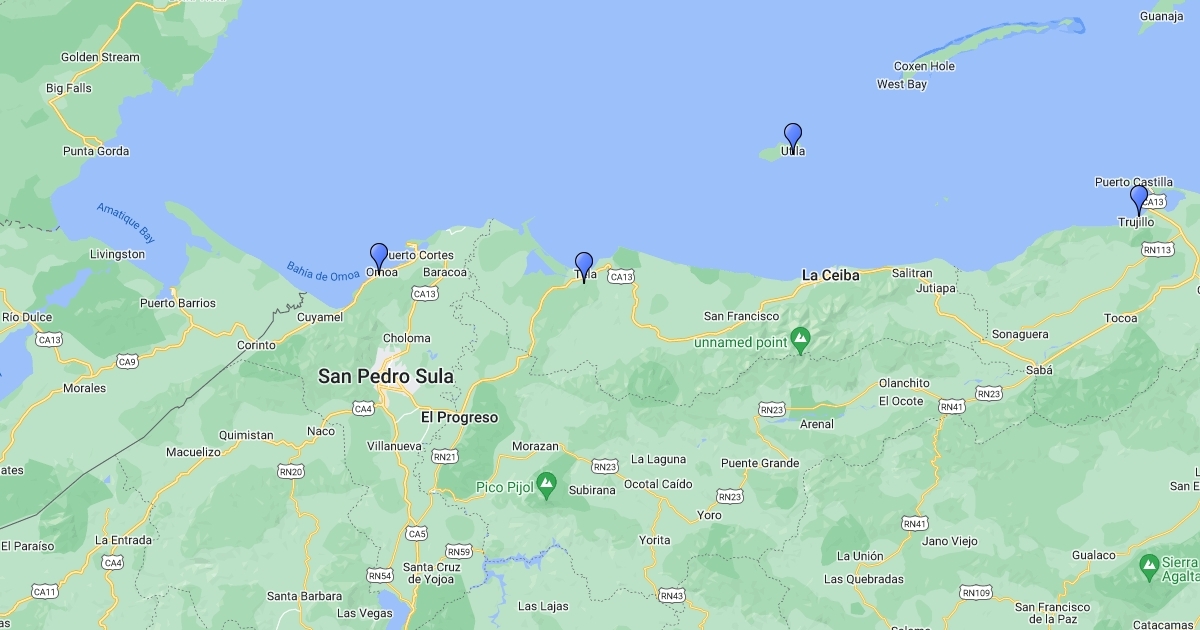Image resolution: width=1200 pixels, height=630 pixels.
Task: Click the blue pin at Tela
Action: tap(584, 265)
